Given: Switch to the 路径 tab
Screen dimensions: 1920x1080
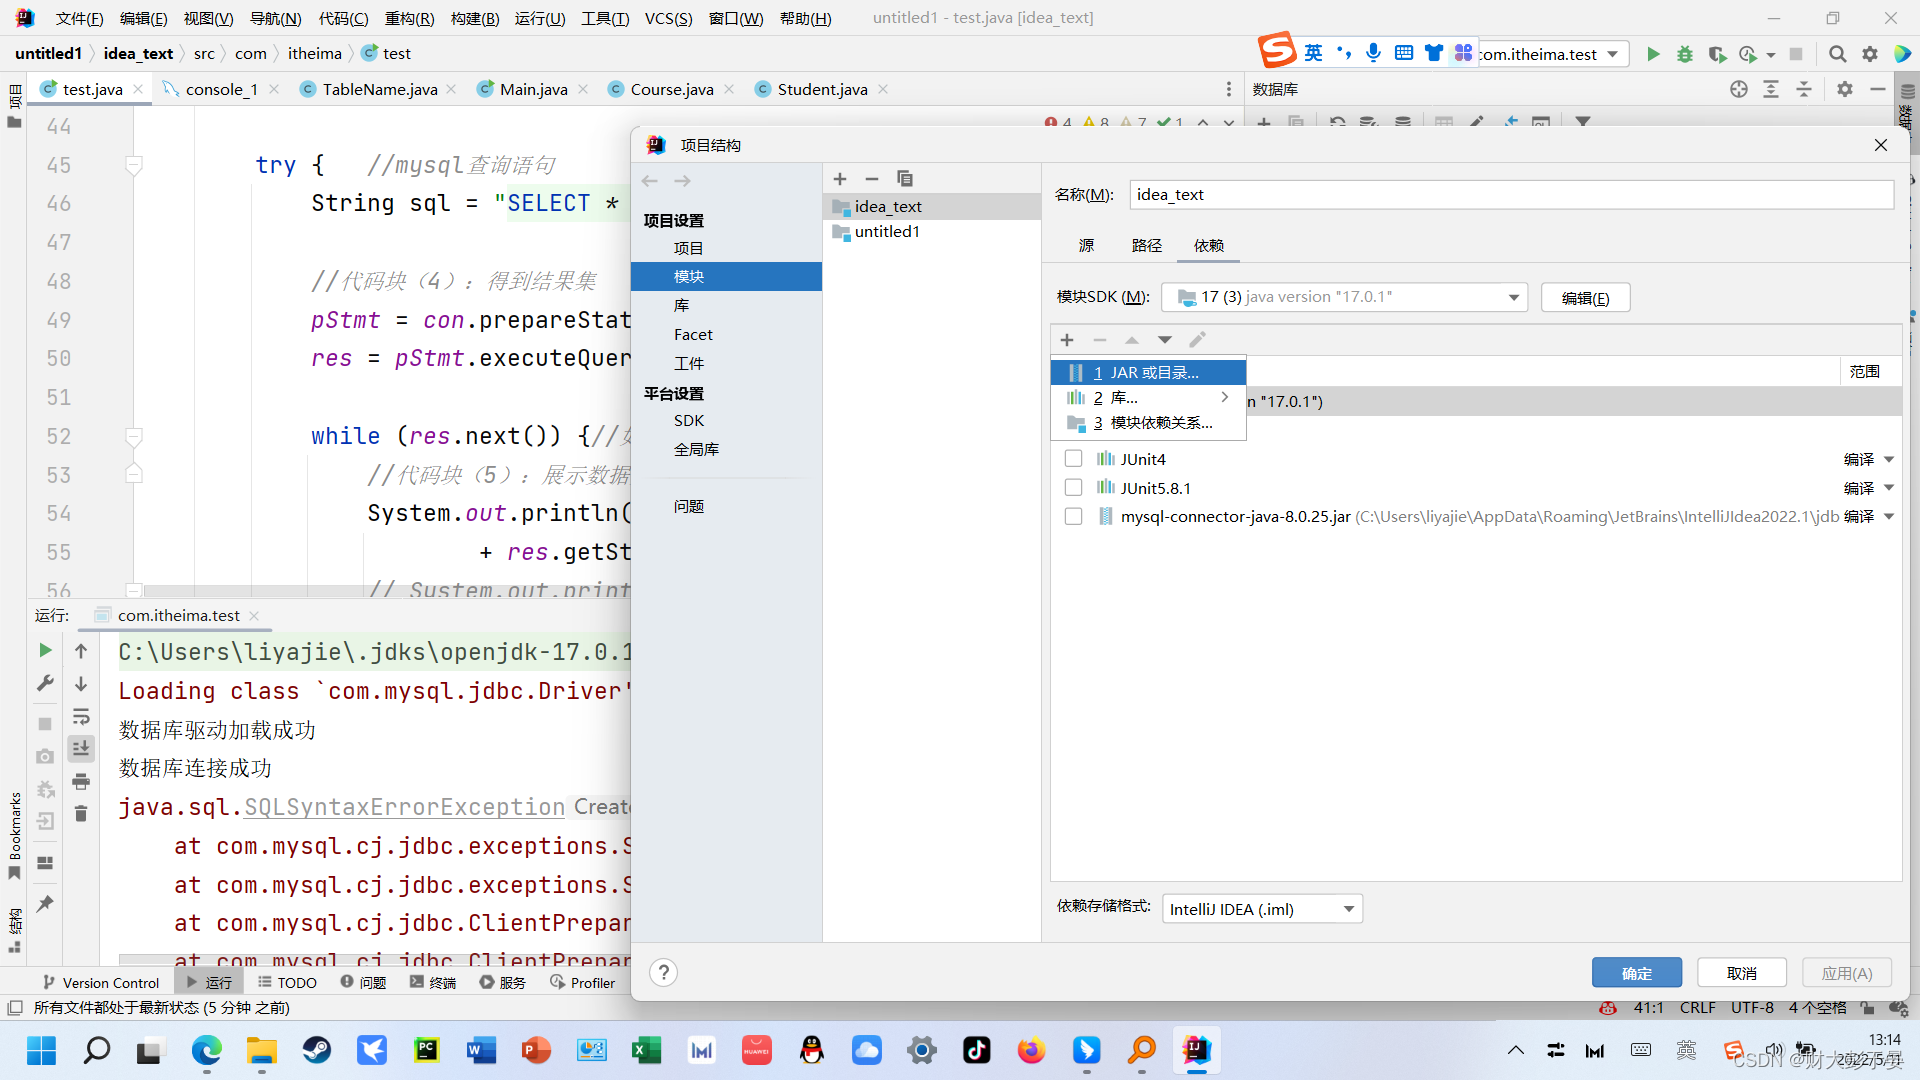Looking at the screenshot, I should (1146, 245).
